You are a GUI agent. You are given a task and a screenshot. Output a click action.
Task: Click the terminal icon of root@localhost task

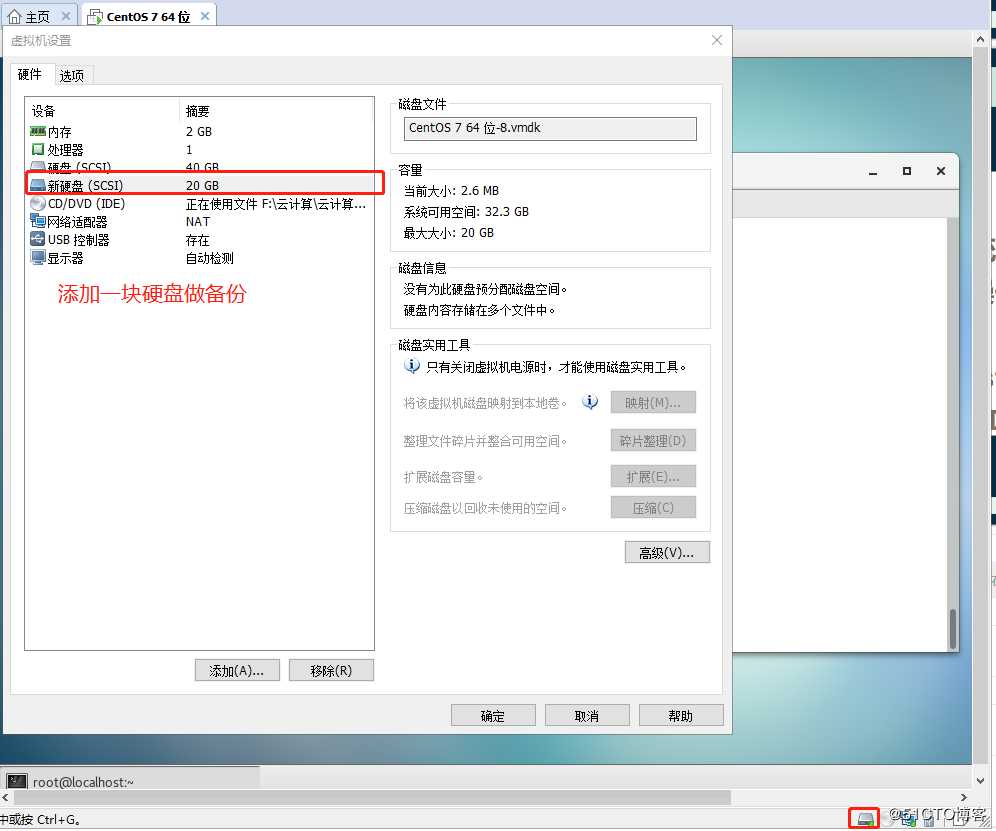tap(17, 781)
